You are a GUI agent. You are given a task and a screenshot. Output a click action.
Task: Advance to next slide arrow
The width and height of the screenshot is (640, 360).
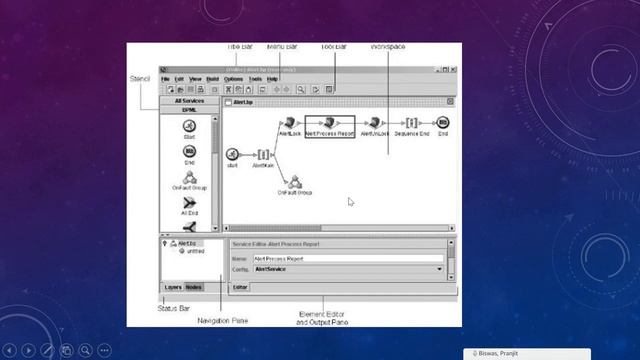point(28,350)
